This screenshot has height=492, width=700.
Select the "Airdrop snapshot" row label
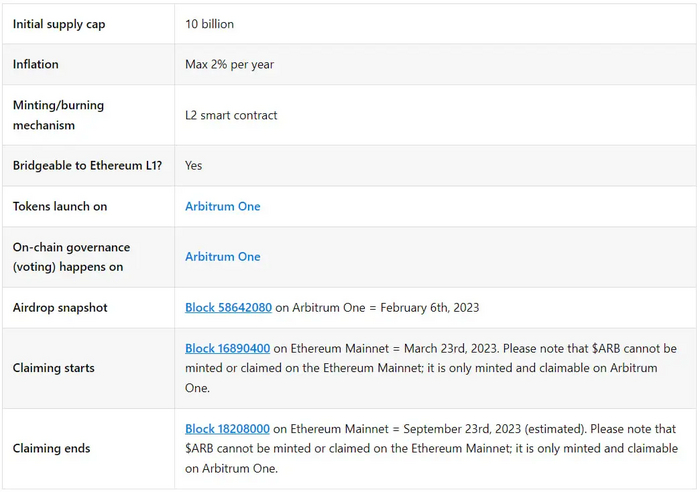pos(60,308)
